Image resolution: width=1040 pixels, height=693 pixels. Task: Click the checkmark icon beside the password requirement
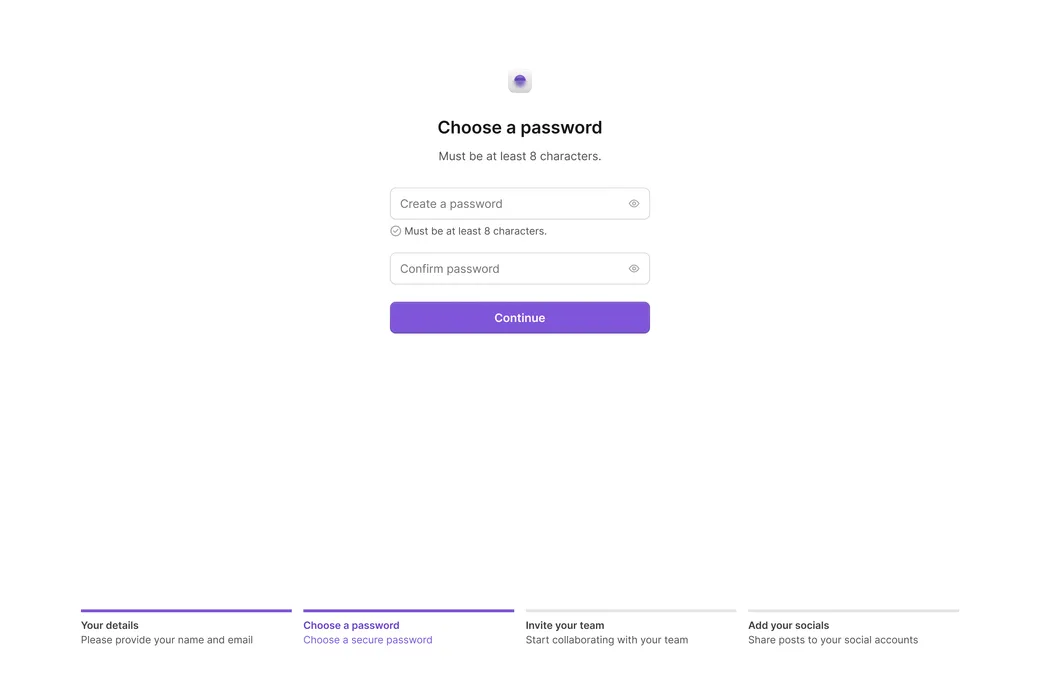point(395,230)
